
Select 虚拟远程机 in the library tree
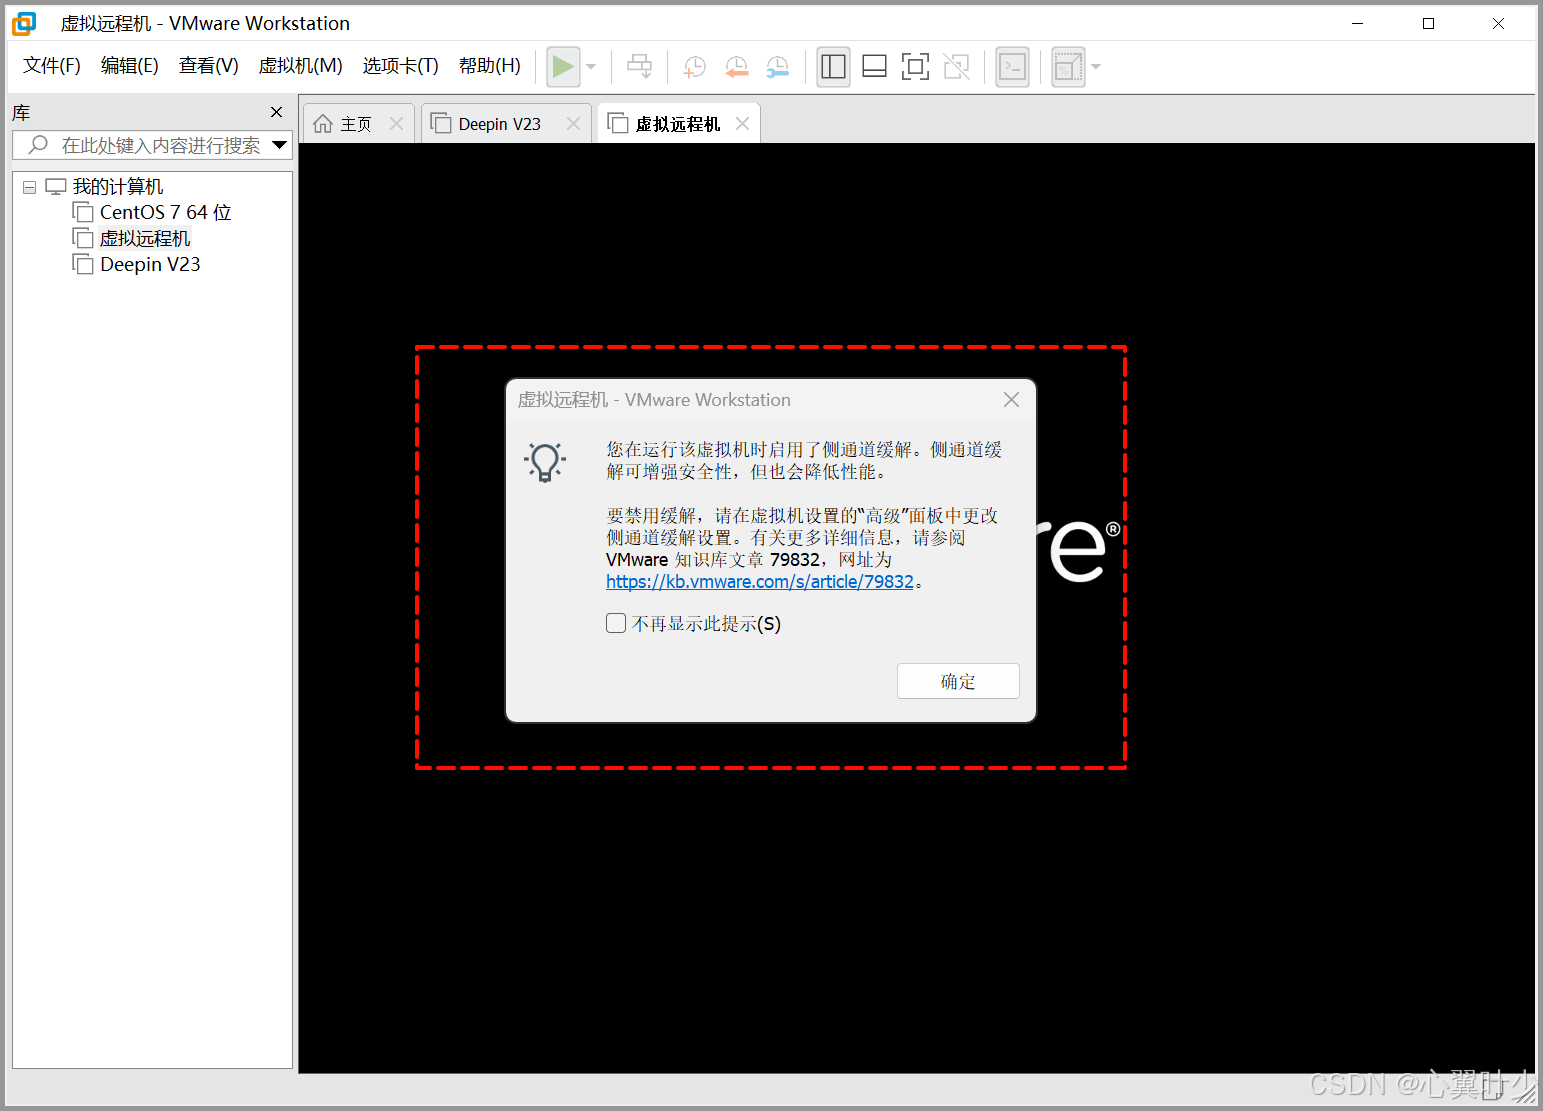coord(145,238)
